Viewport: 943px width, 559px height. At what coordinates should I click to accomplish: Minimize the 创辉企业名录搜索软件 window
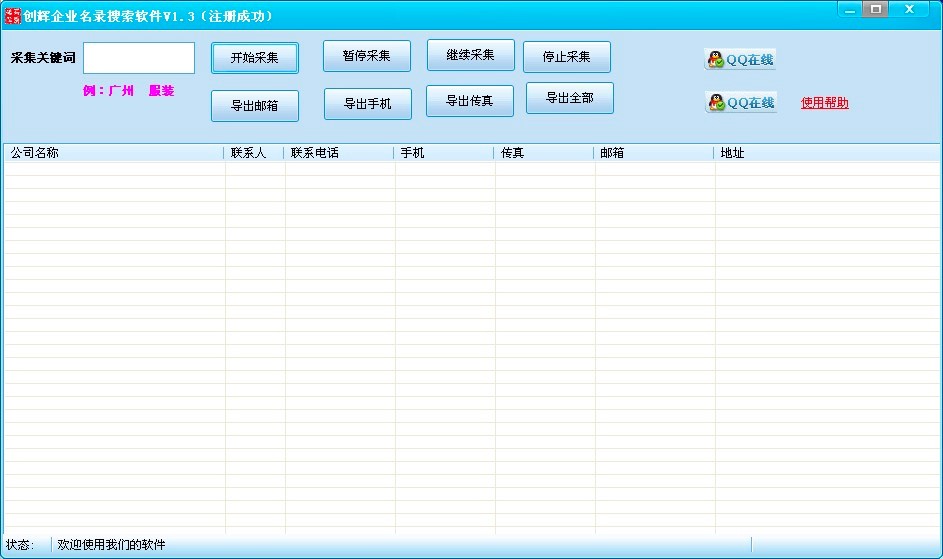(849, 10)
